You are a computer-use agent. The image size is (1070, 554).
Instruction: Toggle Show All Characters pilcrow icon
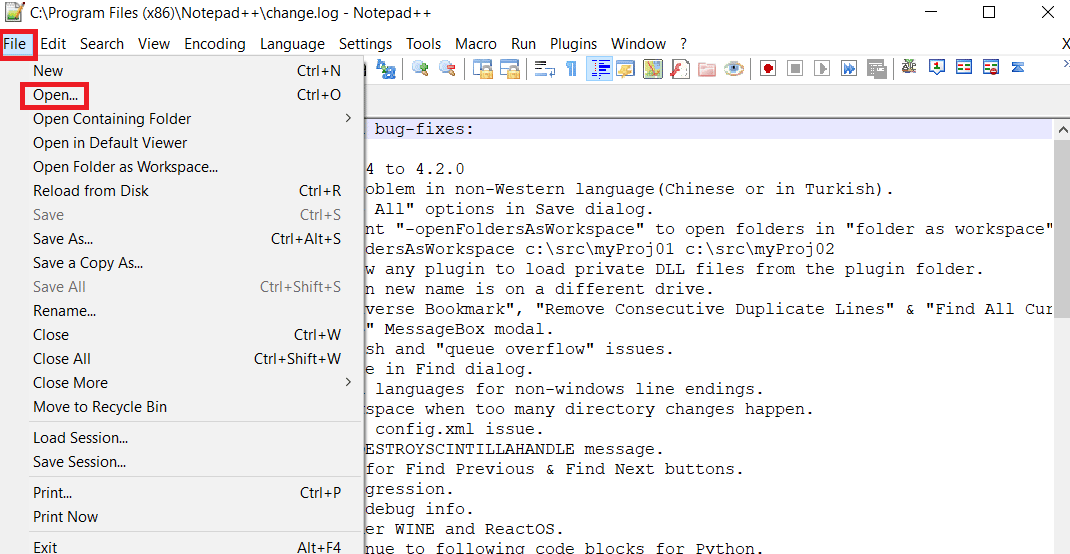(571, 68)
